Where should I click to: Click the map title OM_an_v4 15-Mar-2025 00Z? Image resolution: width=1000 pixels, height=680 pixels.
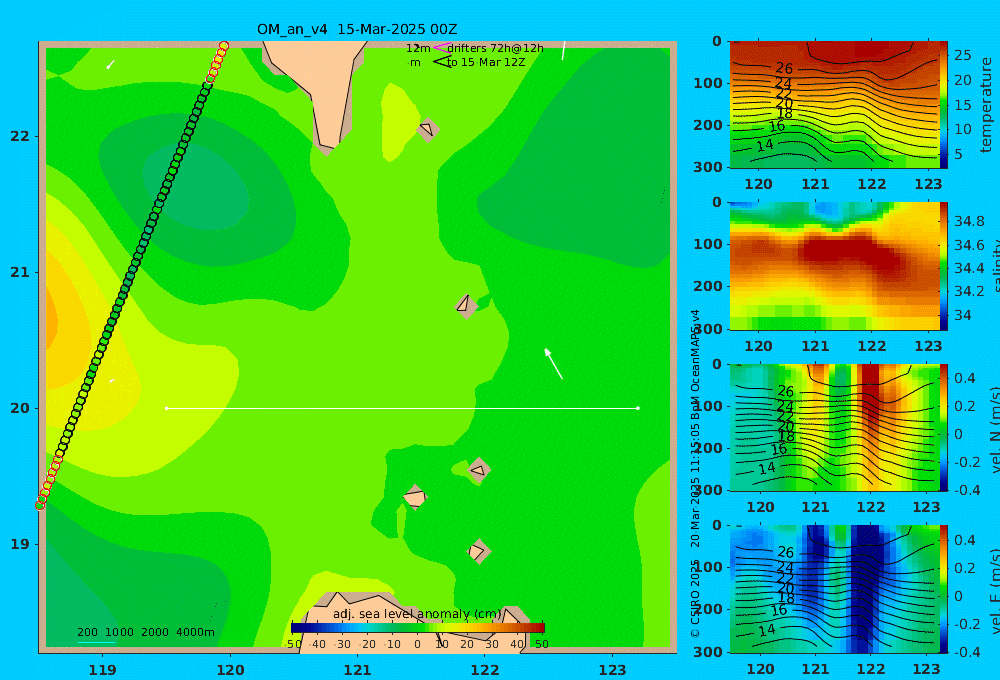click(357, 29)
